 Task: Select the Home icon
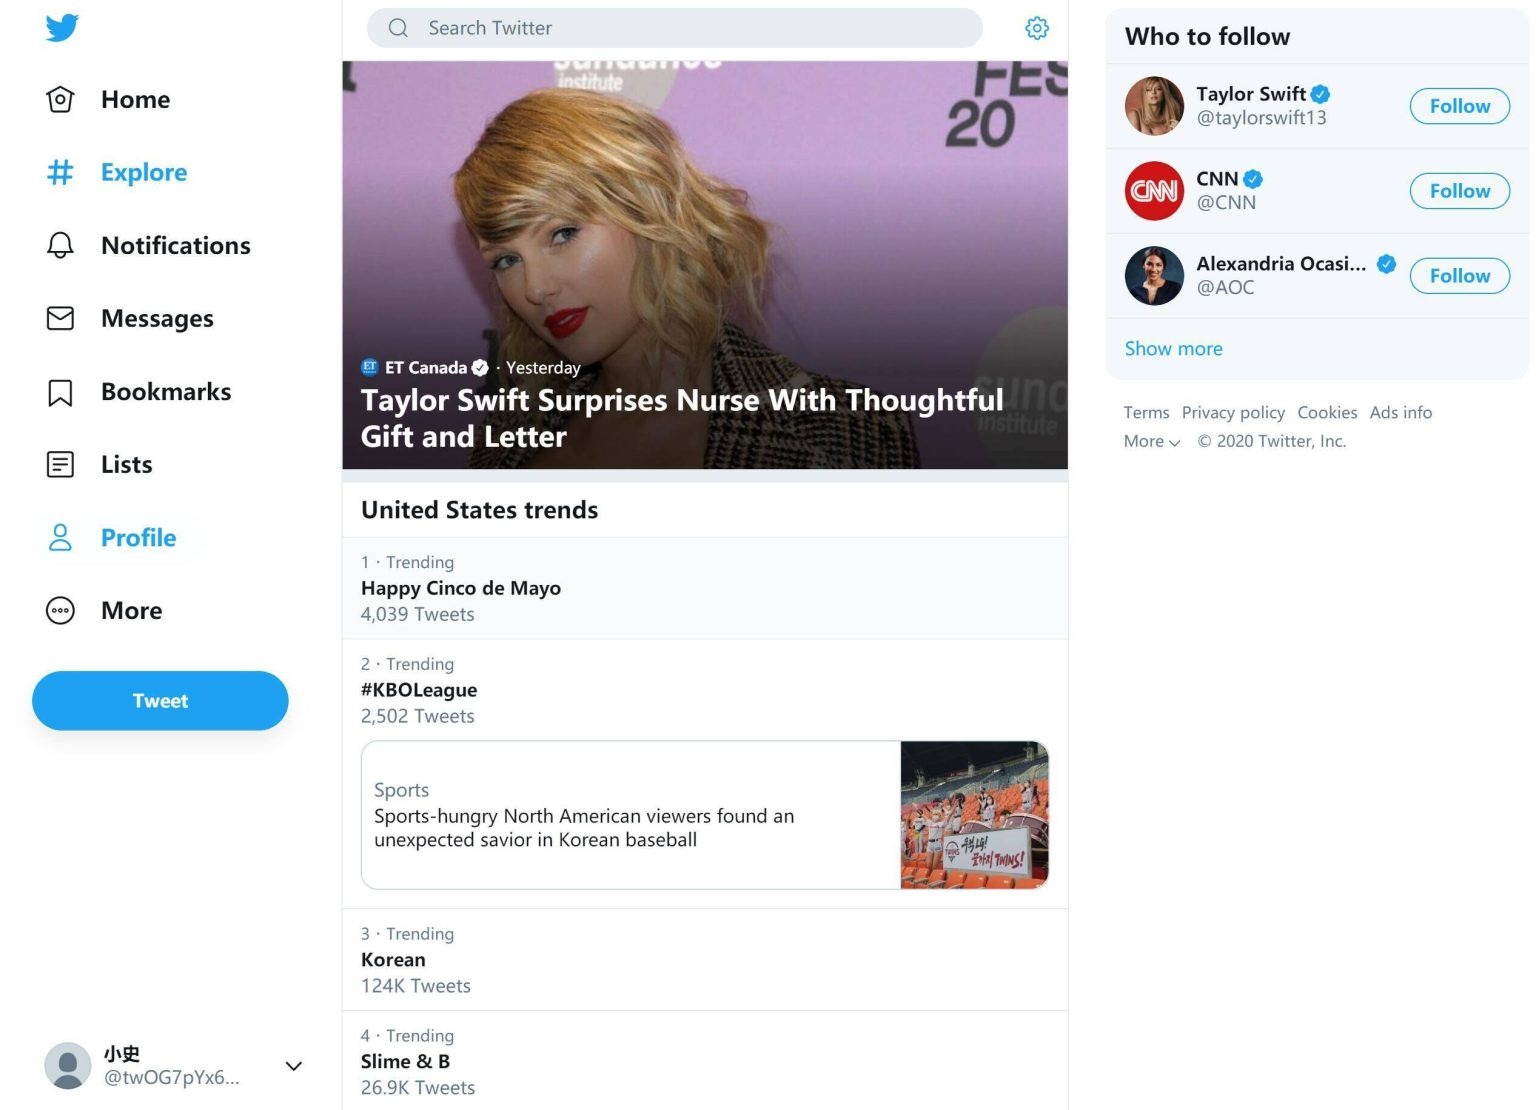tap(60, 99)
